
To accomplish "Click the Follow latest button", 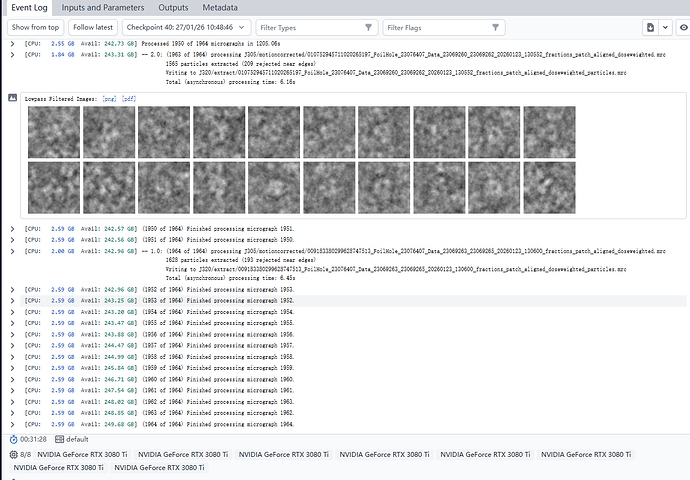I will pyautogui.click(x=93, y=27).
